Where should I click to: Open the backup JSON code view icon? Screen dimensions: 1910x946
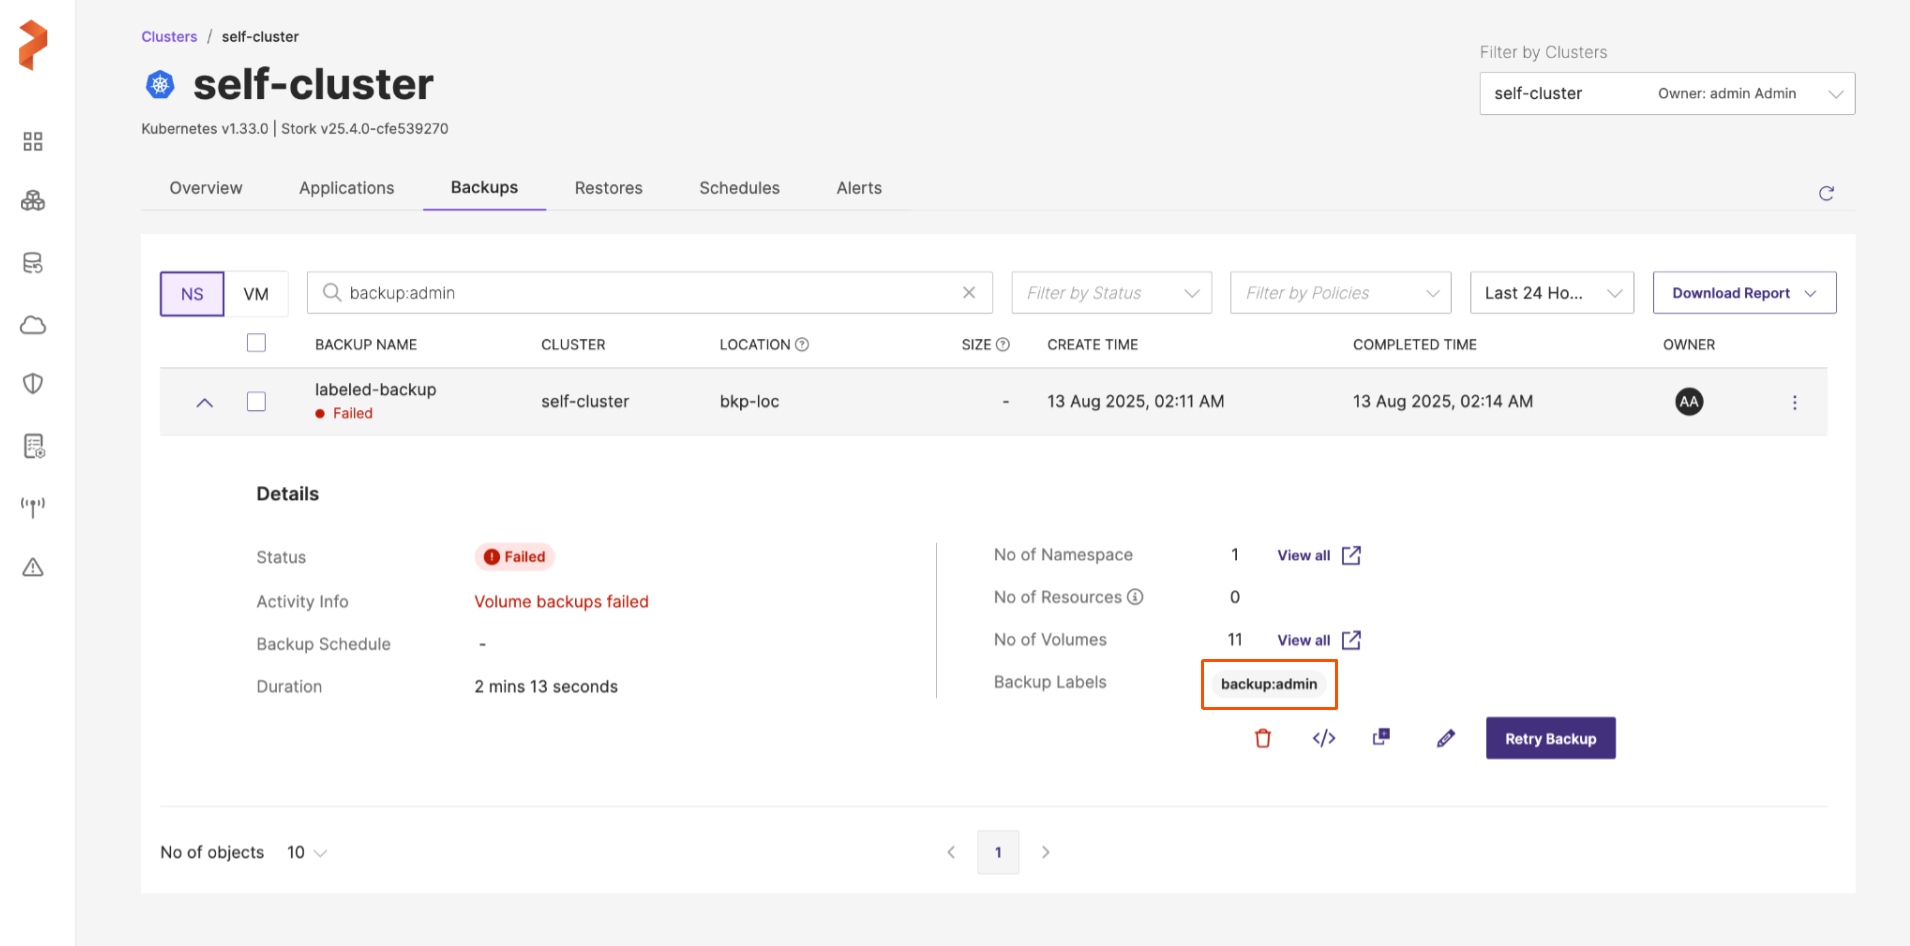pyautogui.click(x=1323, y=738)
